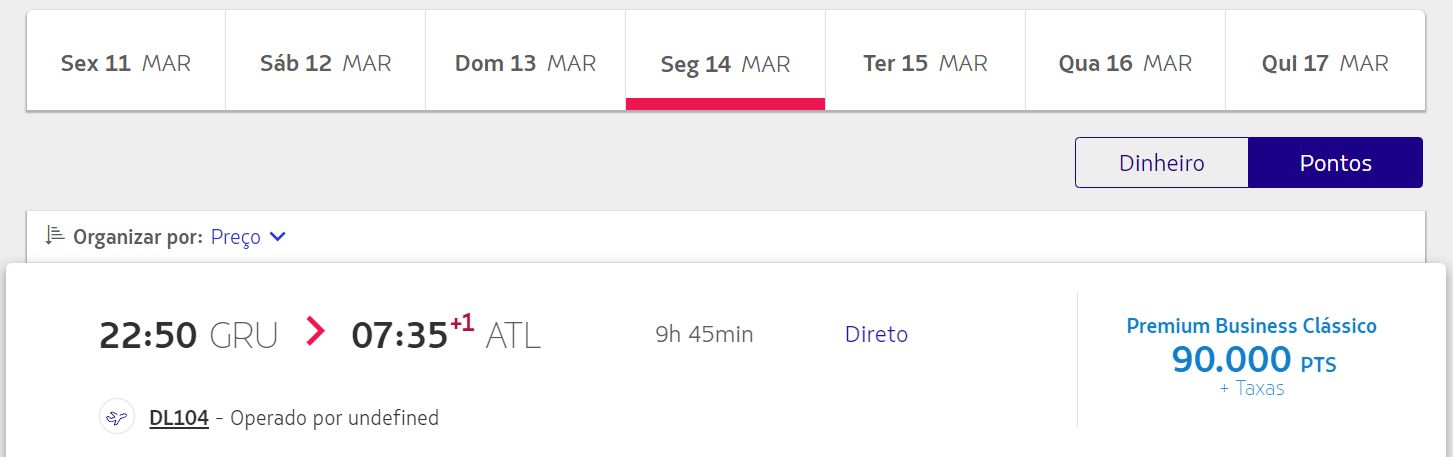The height and width of the screenshot is (457, 1453).
Task: Select the Sáb 12 MAR date tab
Action: [x=326, y=61]
